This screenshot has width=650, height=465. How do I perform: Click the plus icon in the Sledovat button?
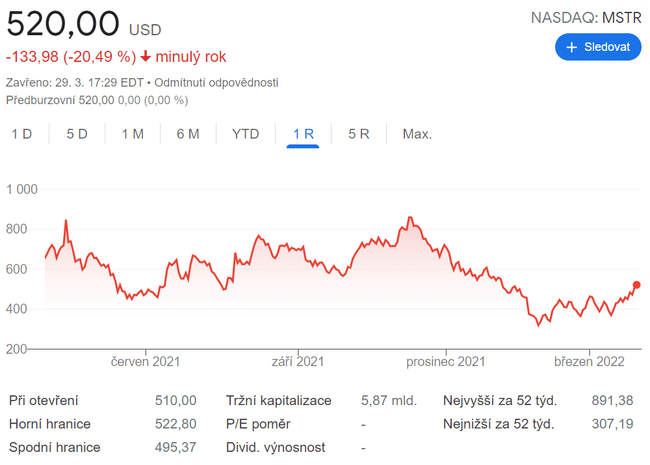572,47
